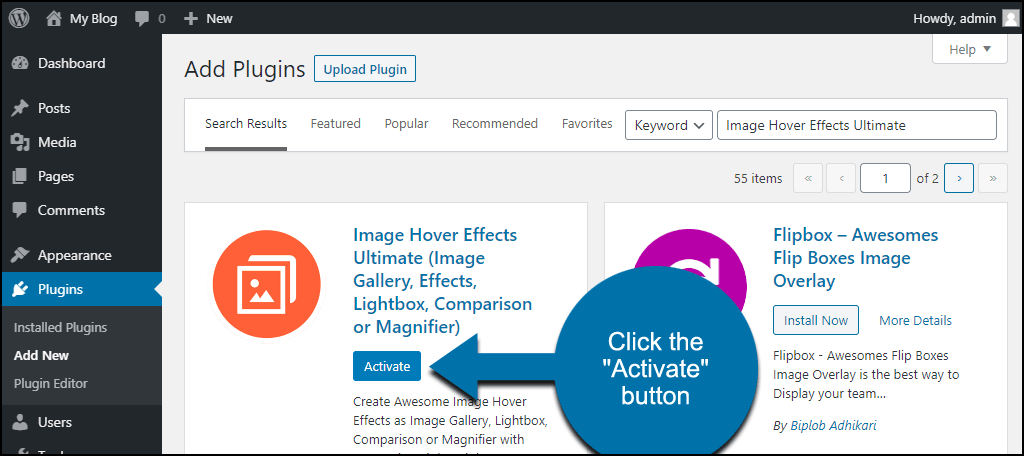Switch to the Featured tab
This screenshot has height=456, width=1024.
[336, 124]
